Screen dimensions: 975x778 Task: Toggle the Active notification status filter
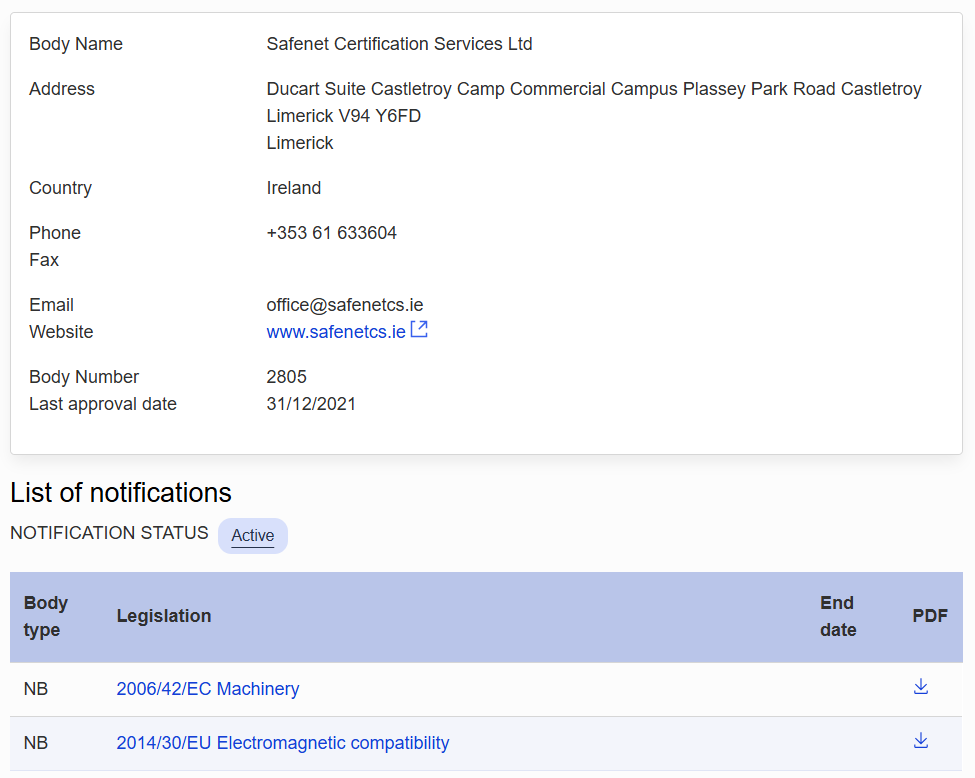(252, 535)
